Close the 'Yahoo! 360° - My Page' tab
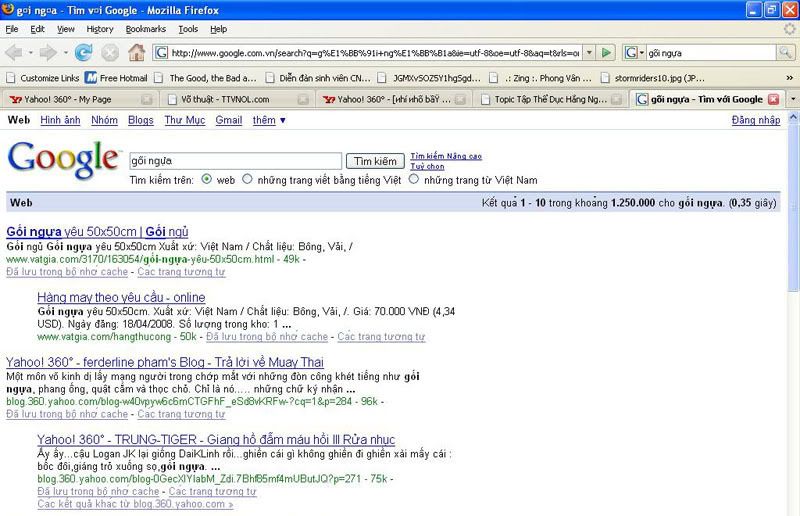This screenshot has width=800, height=516. (146, 100)
